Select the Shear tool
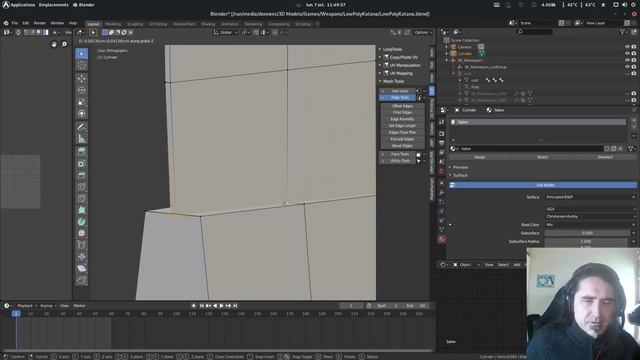 tap(82, 269)
